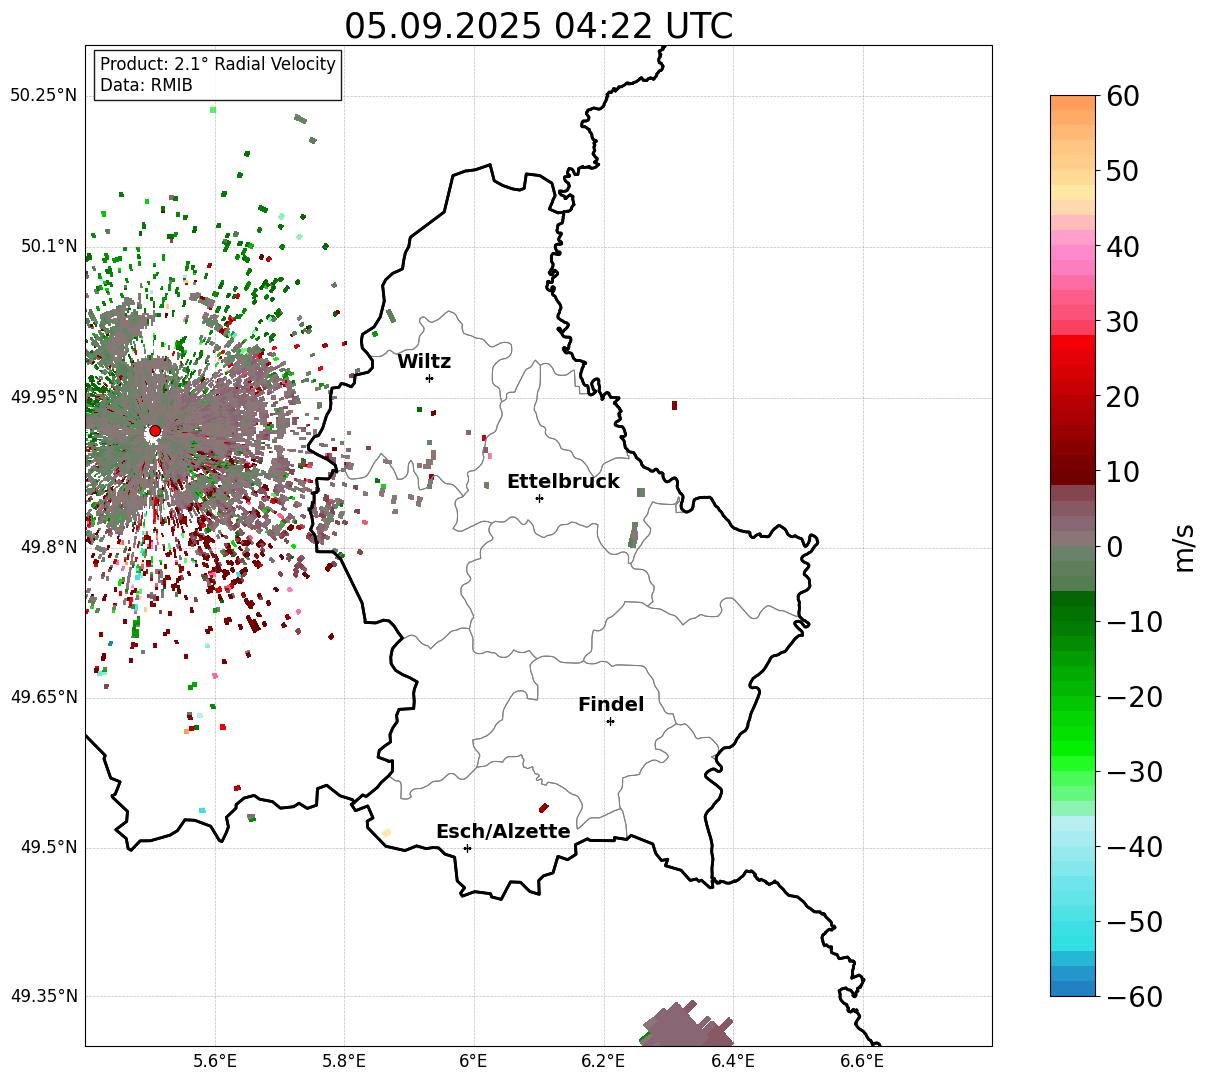Click the 49.95°N latitude label
1207x1081 pixels.
[44, 397]
